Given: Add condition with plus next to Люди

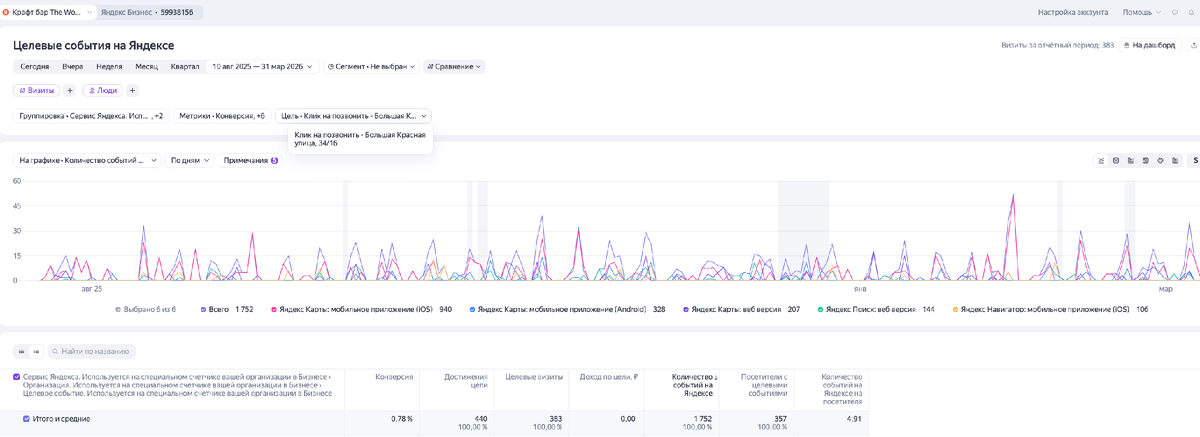Looking at the screenshot, I should click(132, 90).
